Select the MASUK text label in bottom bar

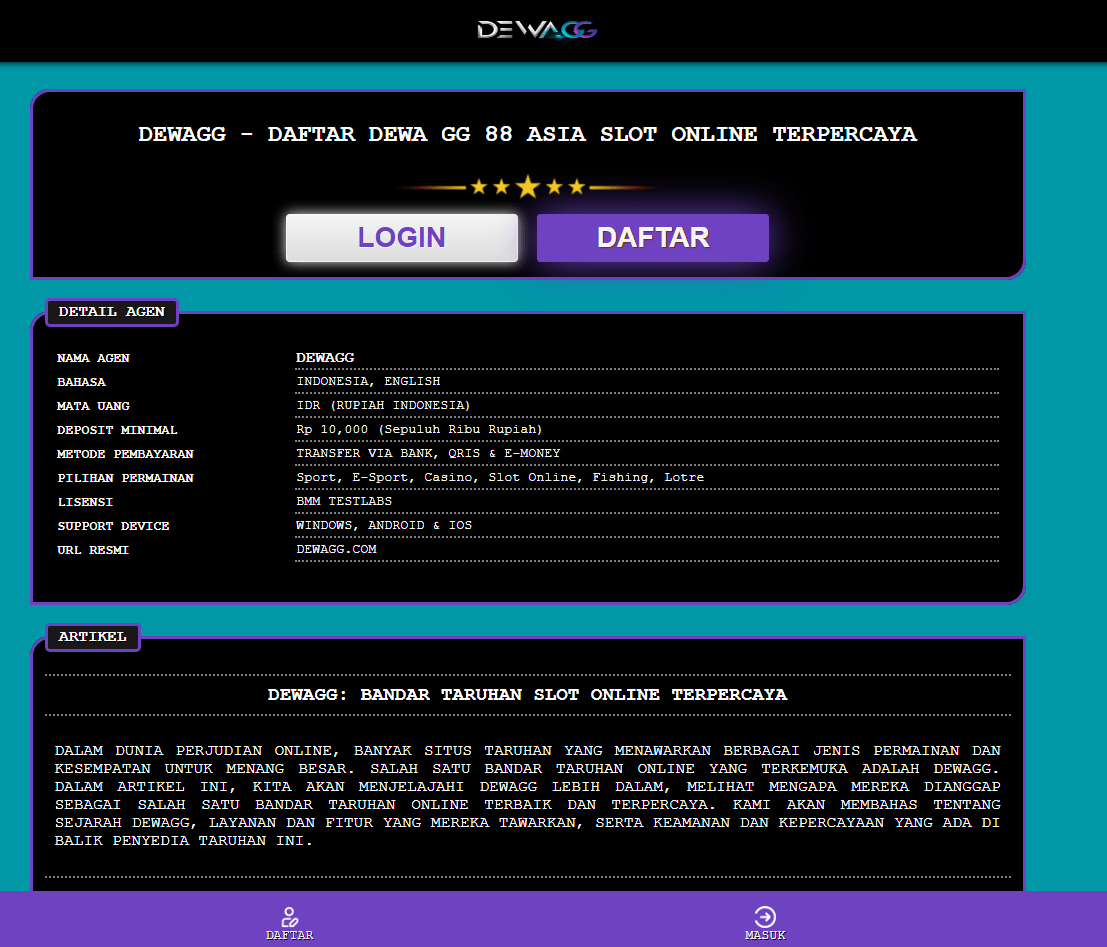765,936
